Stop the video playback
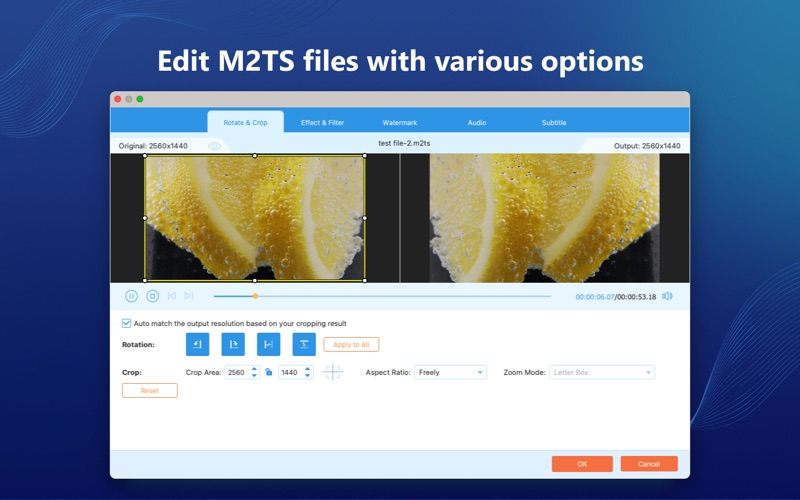Screen dimensions: 800x500 point(152,296)
